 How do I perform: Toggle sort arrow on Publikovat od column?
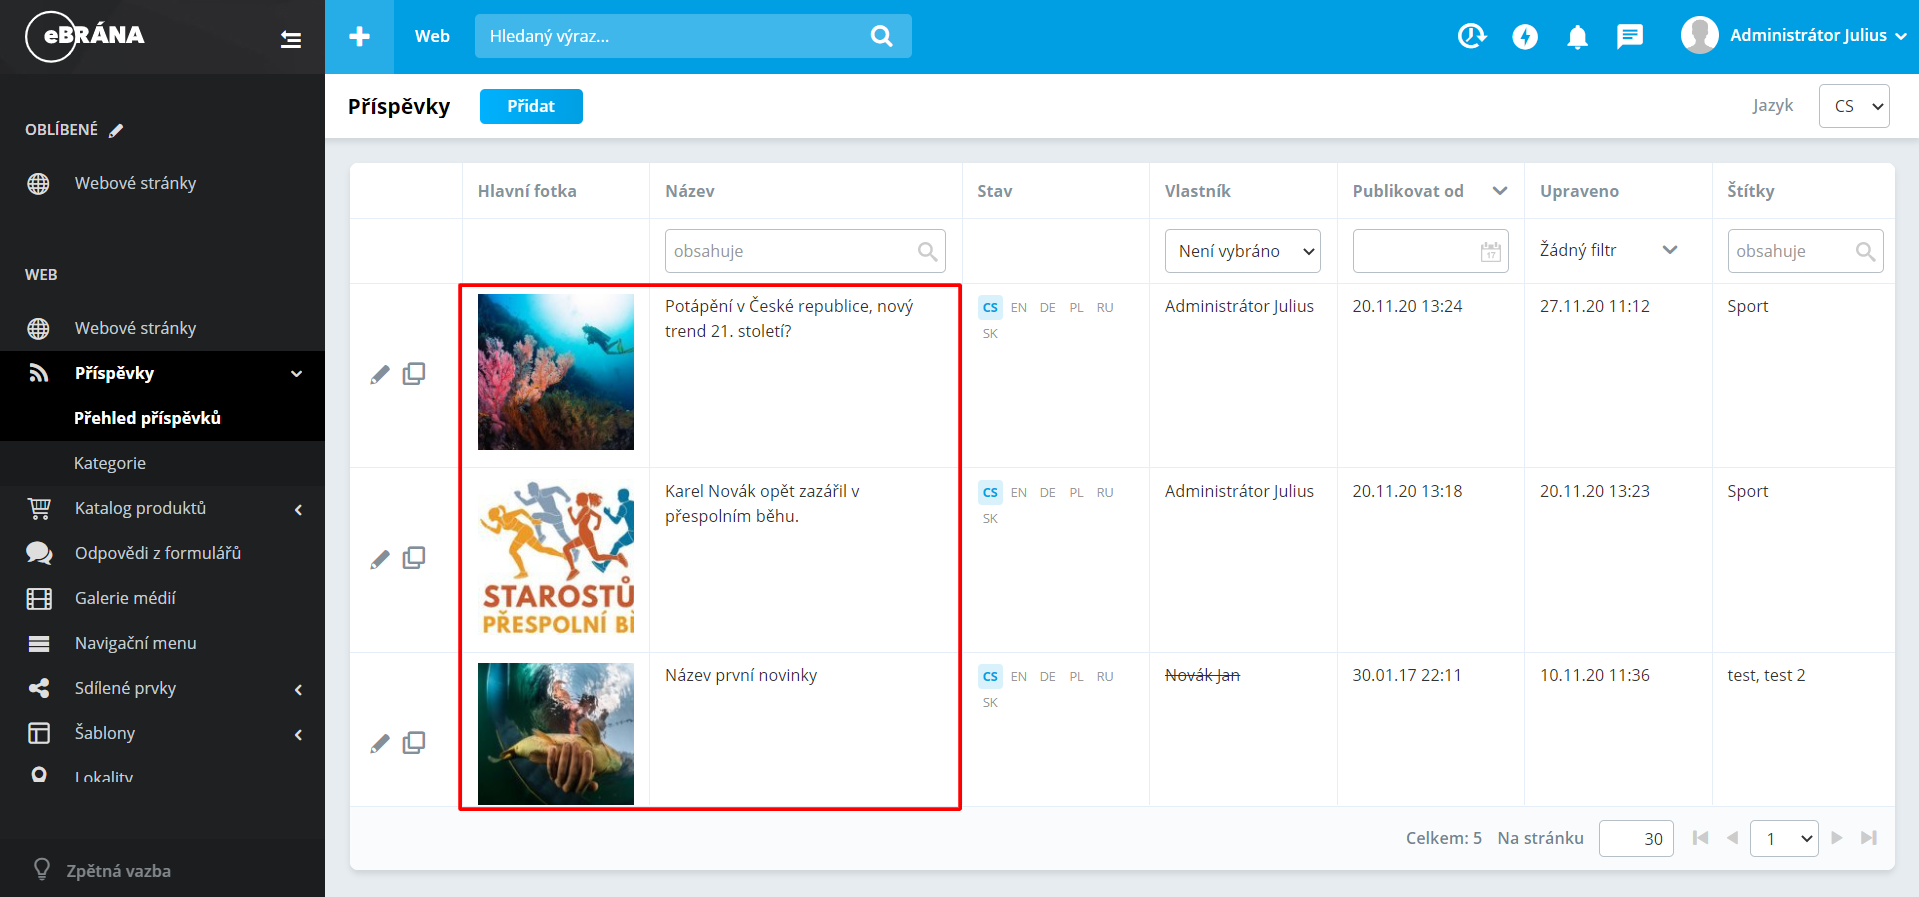(x=1500, y=191)
